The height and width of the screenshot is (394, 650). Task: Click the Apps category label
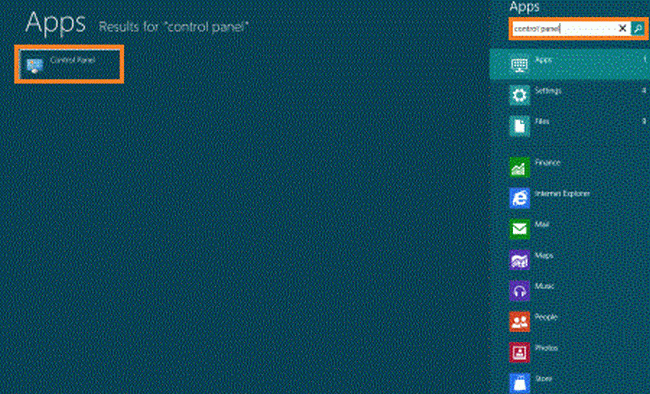click(x=543, y=60)
